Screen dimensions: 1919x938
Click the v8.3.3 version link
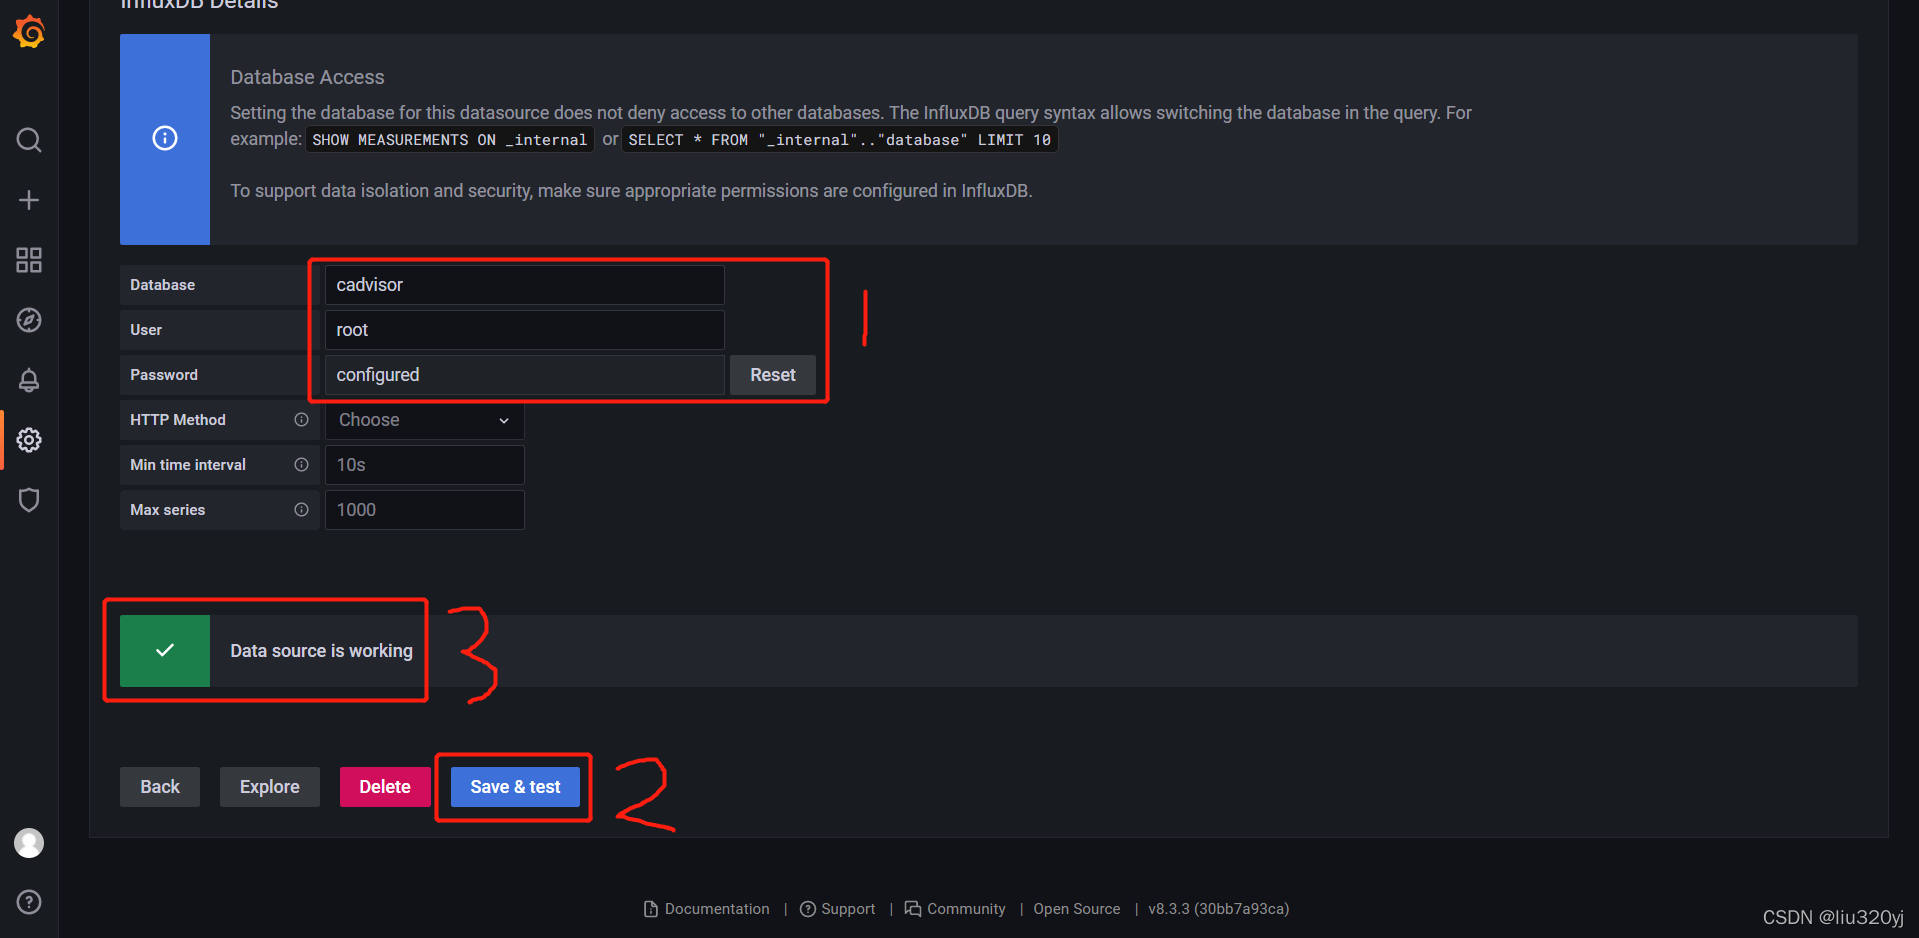pyautogui.click(x=1219, y=909)
